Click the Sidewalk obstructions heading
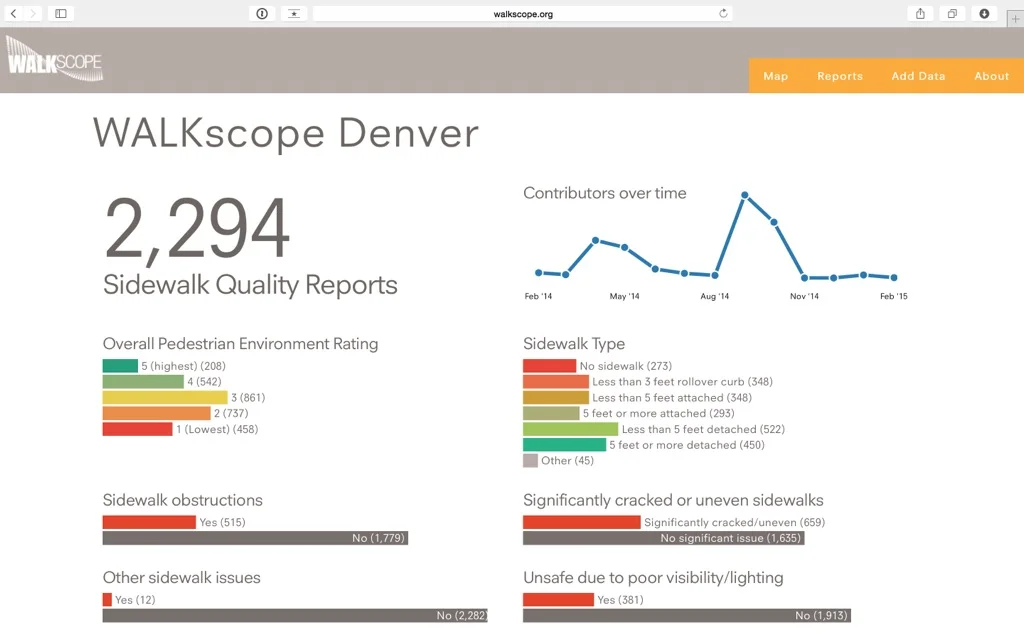The image size is (1024, 640). (182, 500)
